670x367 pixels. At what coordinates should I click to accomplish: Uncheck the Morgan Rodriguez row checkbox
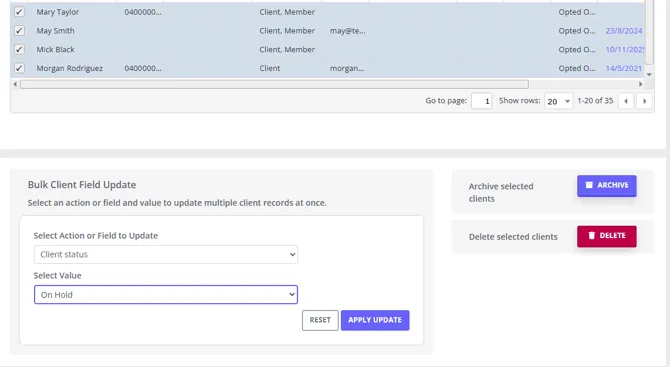coord(19,68)
